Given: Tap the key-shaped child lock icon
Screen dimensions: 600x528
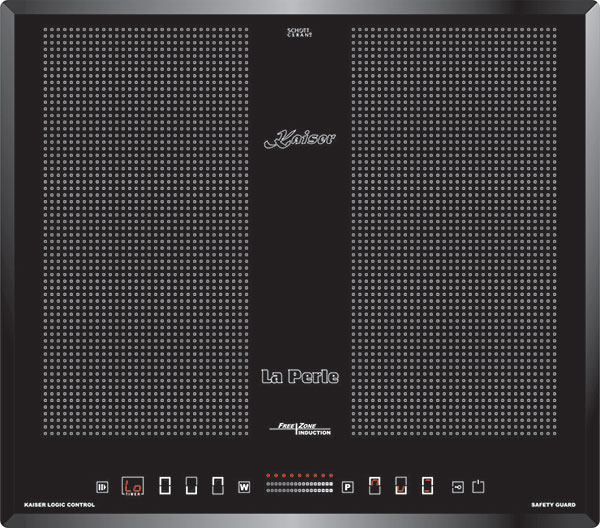Looking at the screenshot, I should coord(457,487).
